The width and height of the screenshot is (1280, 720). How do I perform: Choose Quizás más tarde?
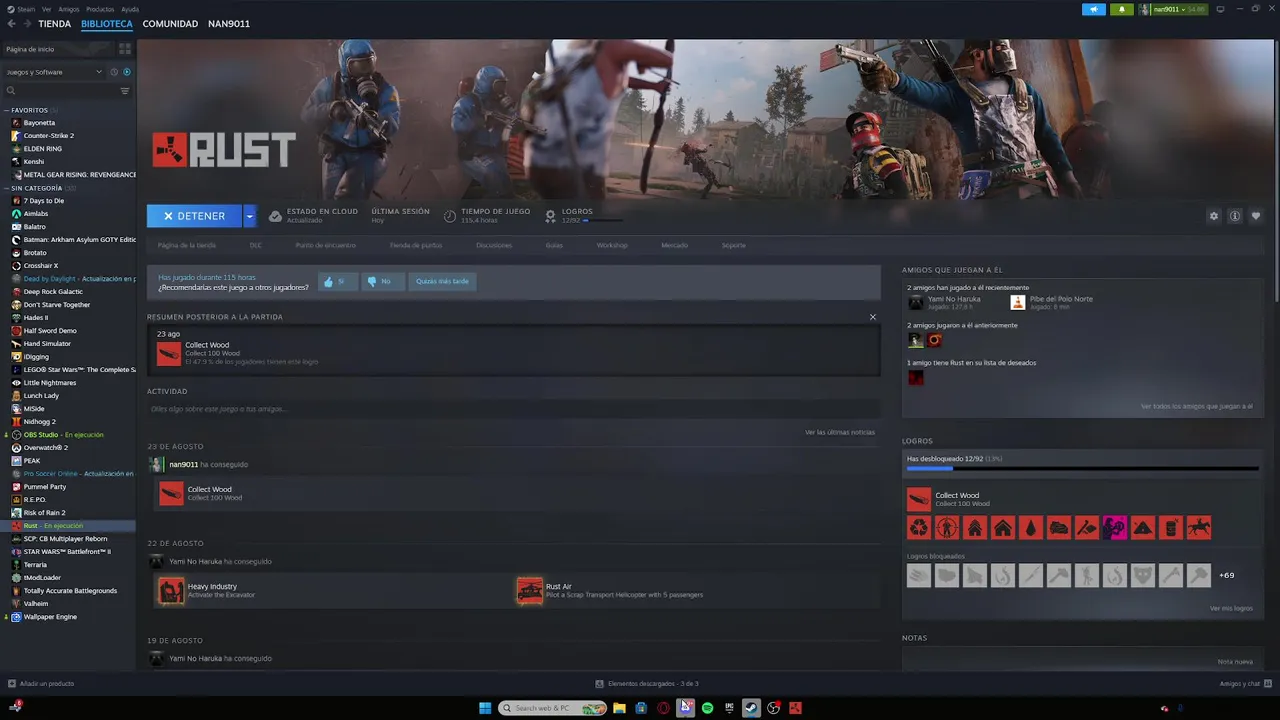(x=442, y=282)
